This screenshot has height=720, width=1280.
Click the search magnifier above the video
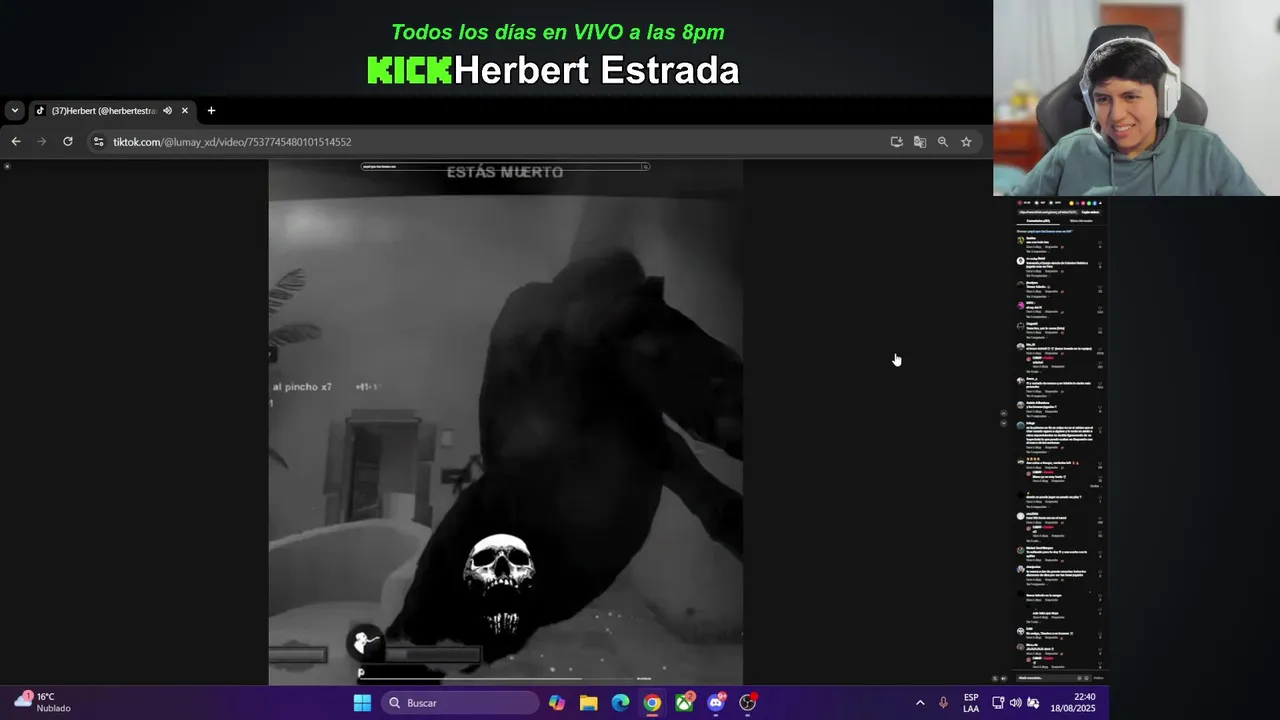[645, 166]
